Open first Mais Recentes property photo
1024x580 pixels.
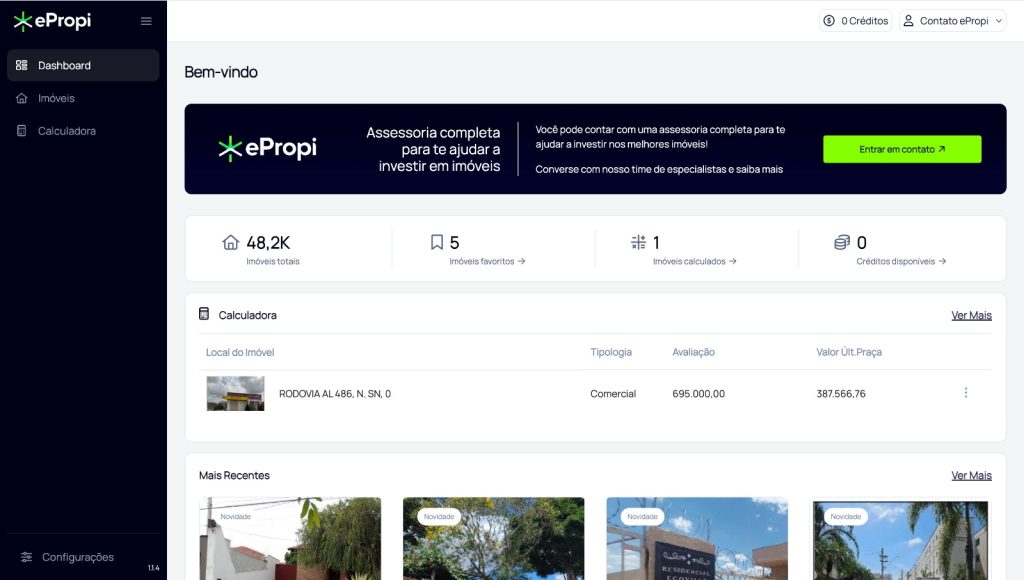(290, 539)
